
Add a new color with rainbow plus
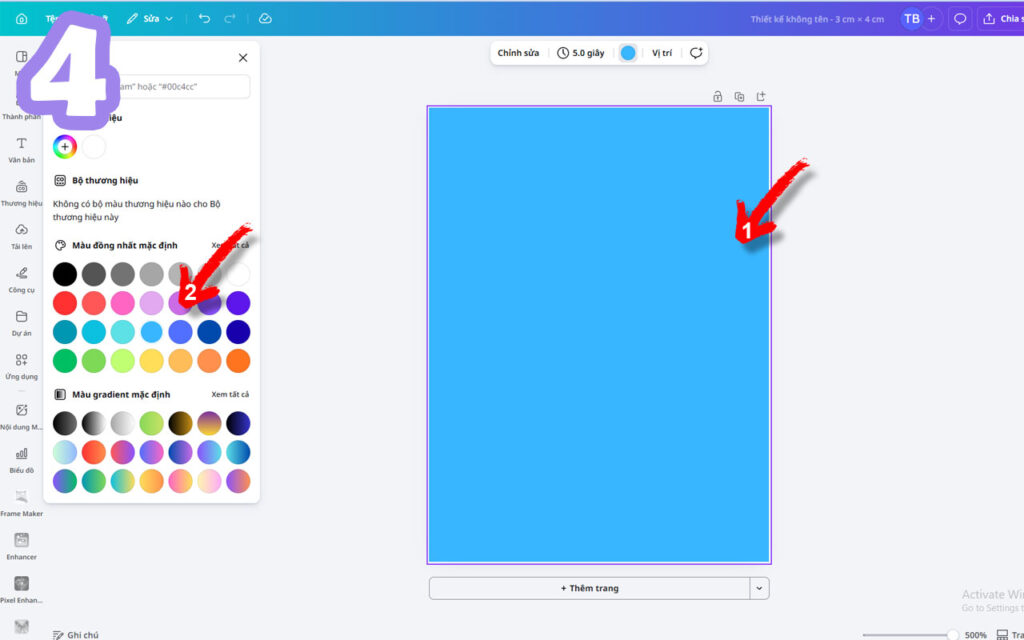tap(65, 147)
